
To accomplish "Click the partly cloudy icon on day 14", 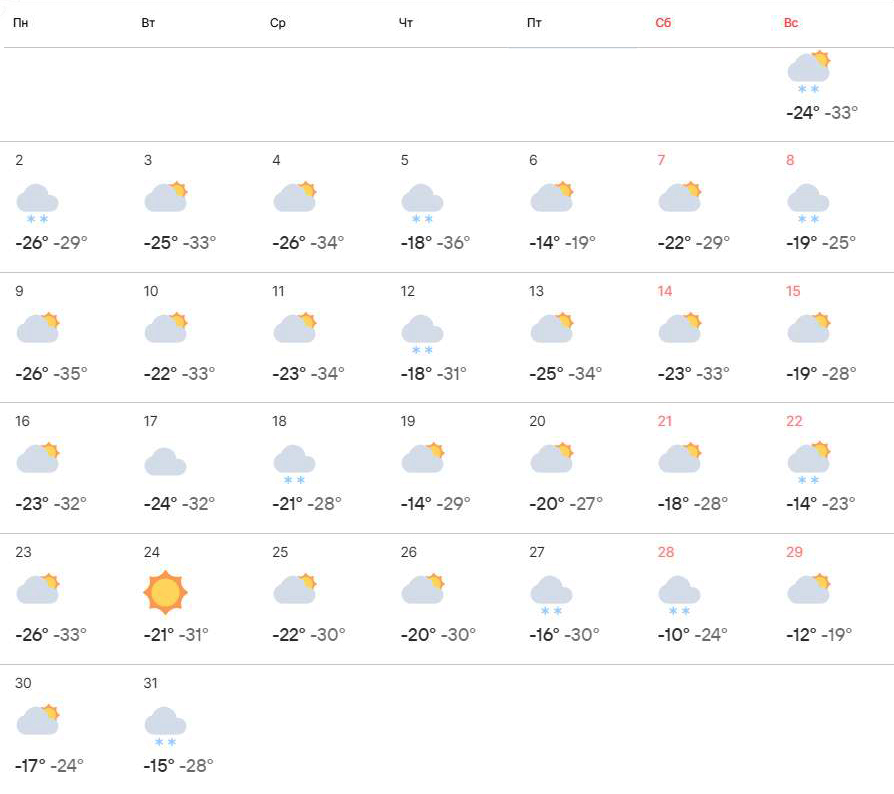I will coord(680,327).
